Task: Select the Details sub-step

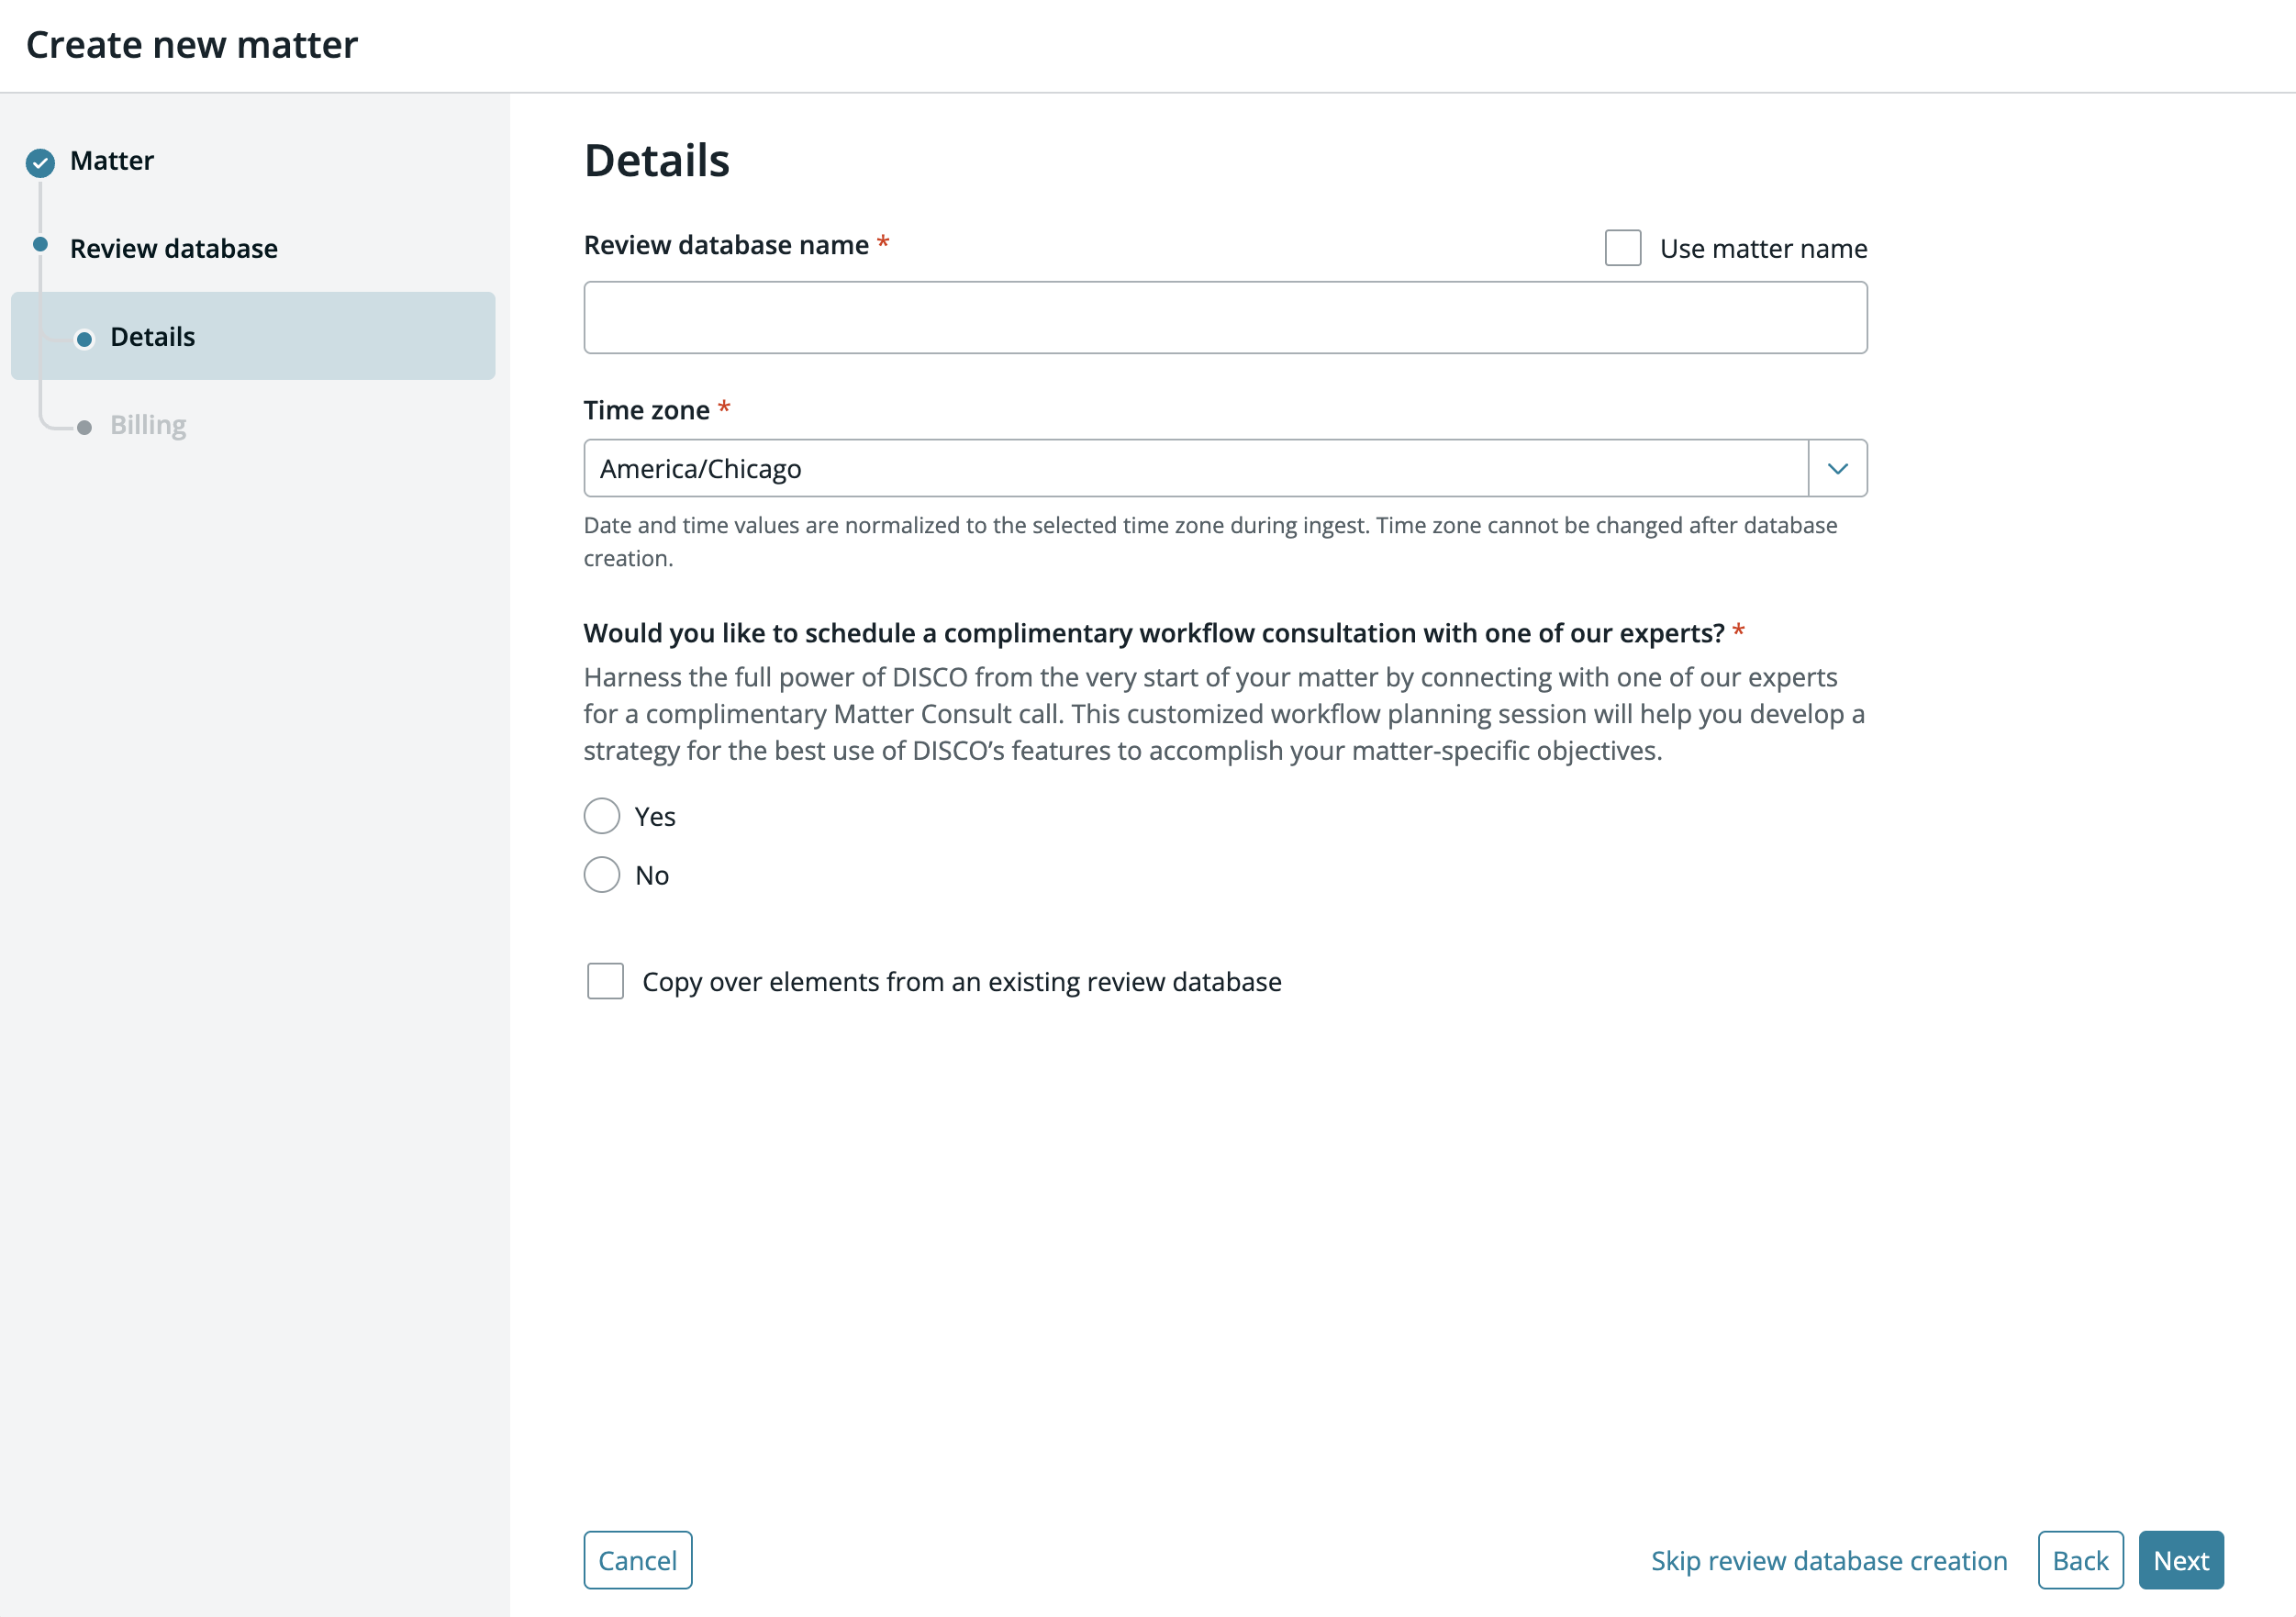Action: coord(253,336)
